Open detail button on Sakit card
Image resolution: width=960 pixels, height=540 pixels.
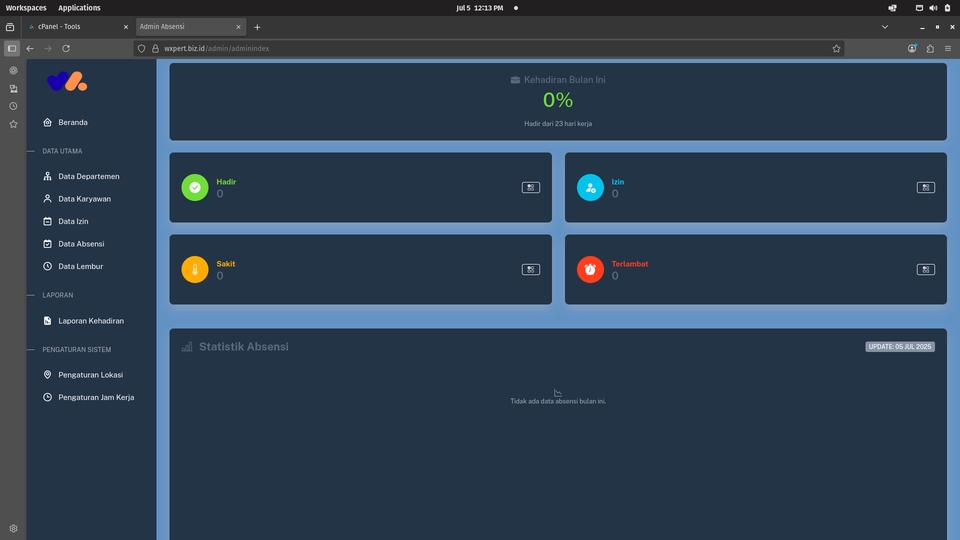click(x=531, y=269)
